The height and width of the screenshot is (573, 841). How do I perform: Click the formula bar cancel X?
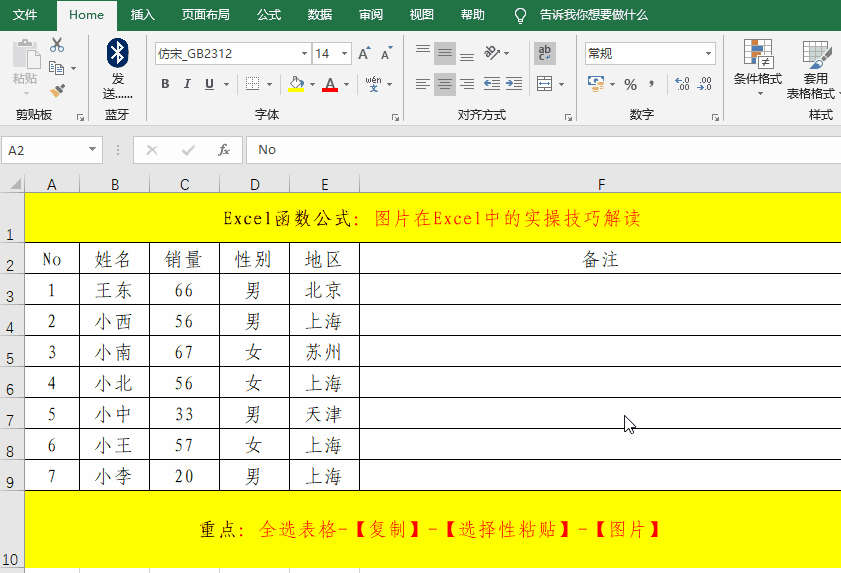point(152,150)
